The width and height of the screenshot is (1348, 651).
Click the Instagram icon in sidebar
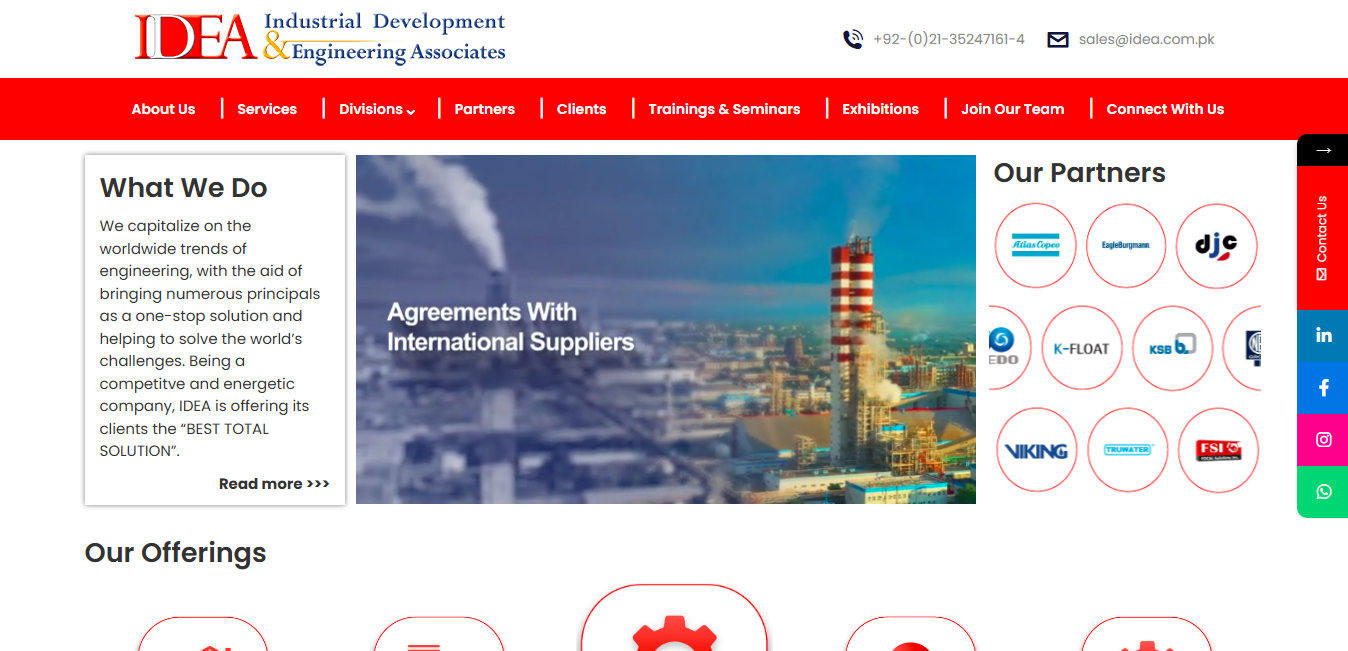(1323, 439)
